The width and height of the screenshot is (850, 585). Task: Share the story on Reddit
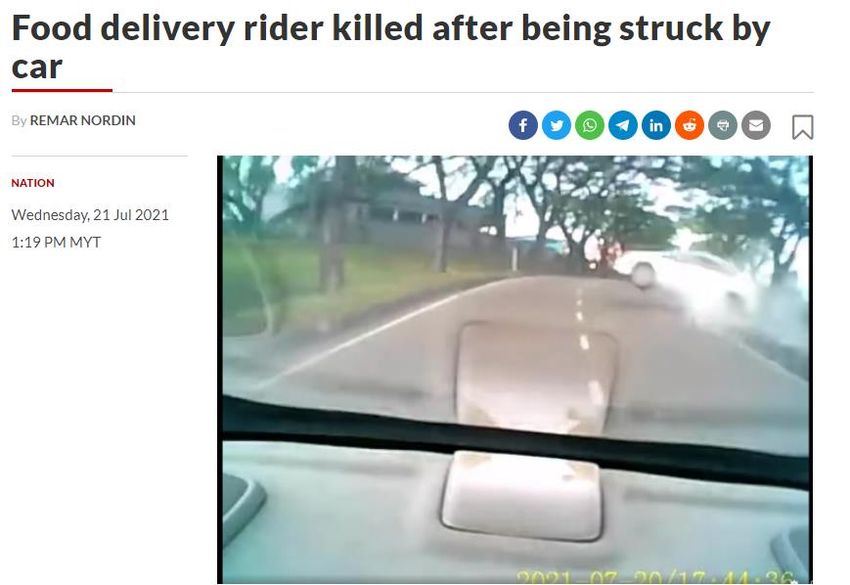(690, 125)
